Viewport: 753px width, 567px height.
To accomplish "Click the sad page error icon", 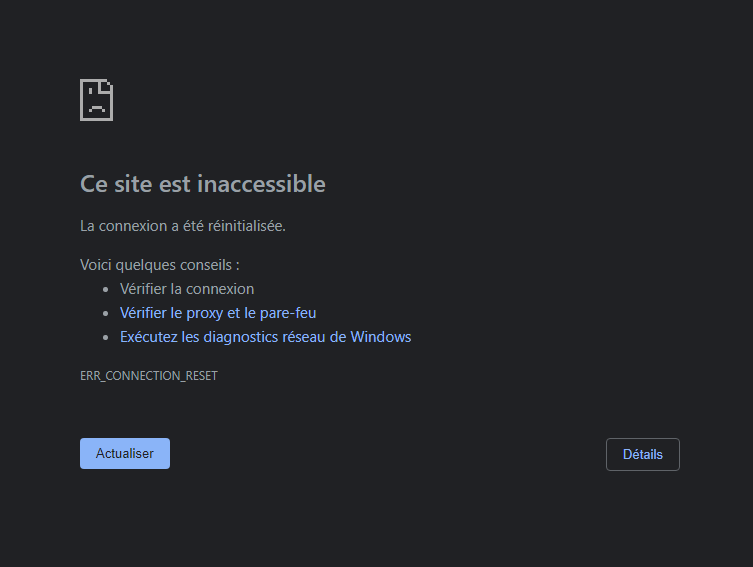I will [96, 100].
